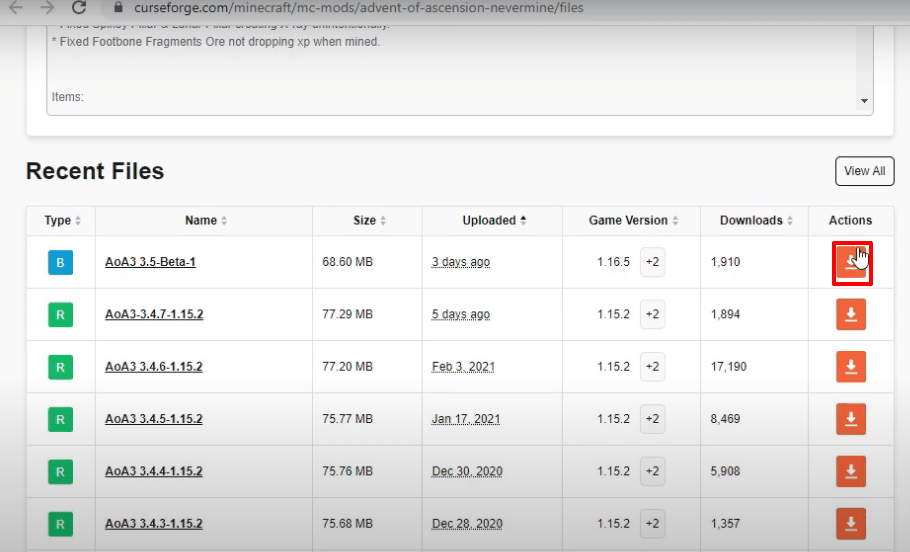Viewport: 910px width, 552px height.
Task: Sort files by the Name column
Action: pyautogui.click(x=206, y=221)
